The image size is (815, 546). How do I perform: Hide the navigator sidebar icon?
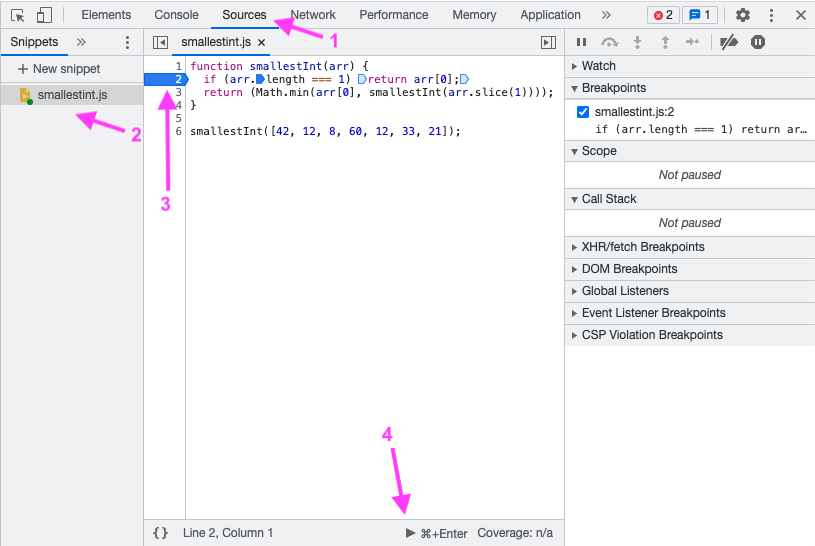tap(160, 42)
